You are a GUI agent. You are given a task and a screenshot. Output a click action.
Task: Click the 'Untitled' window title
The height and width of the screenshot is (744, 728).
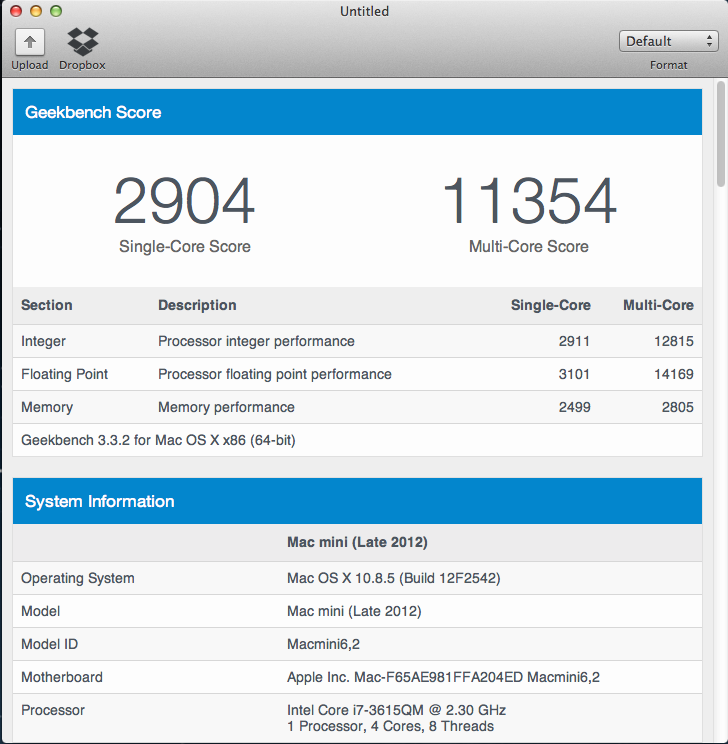click(x=364, y=11)
